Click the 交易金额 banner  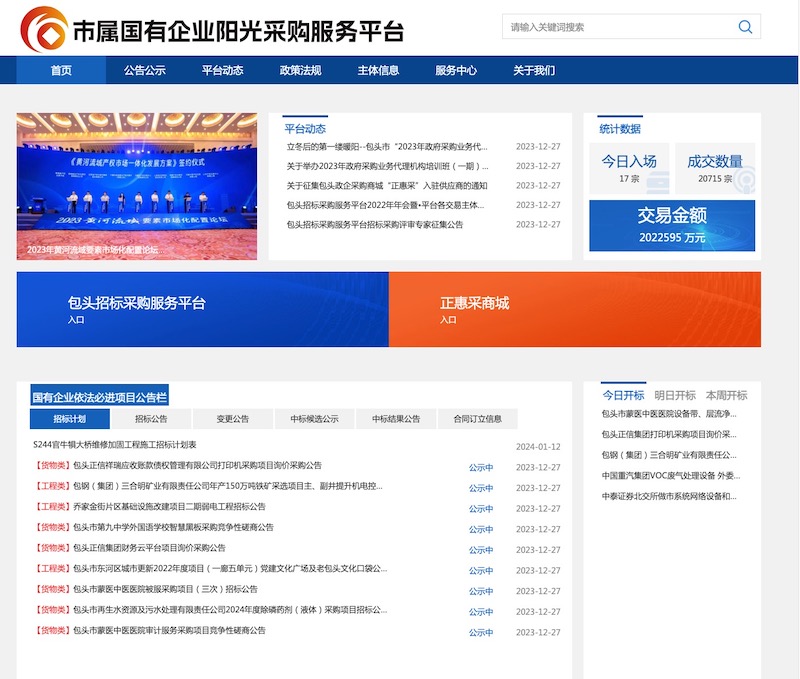coord(671,225)
